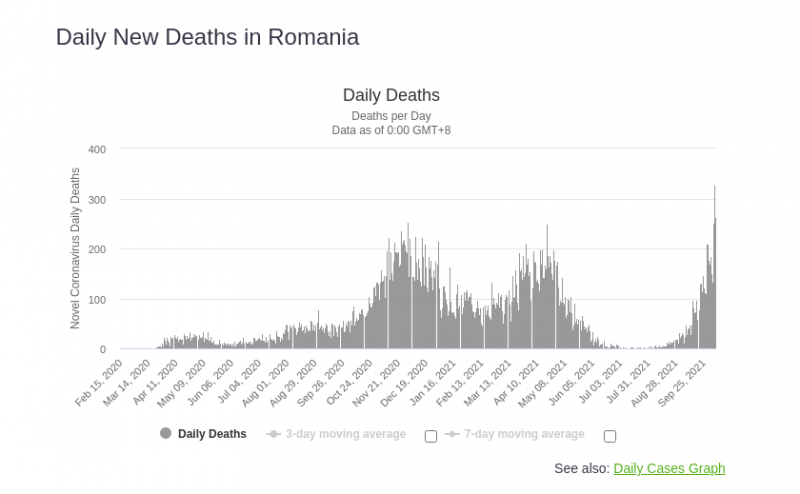This screenshot has height=494, width=800.
Task: Click the Deaths per Day subtitle
Action: coord(391,116)
